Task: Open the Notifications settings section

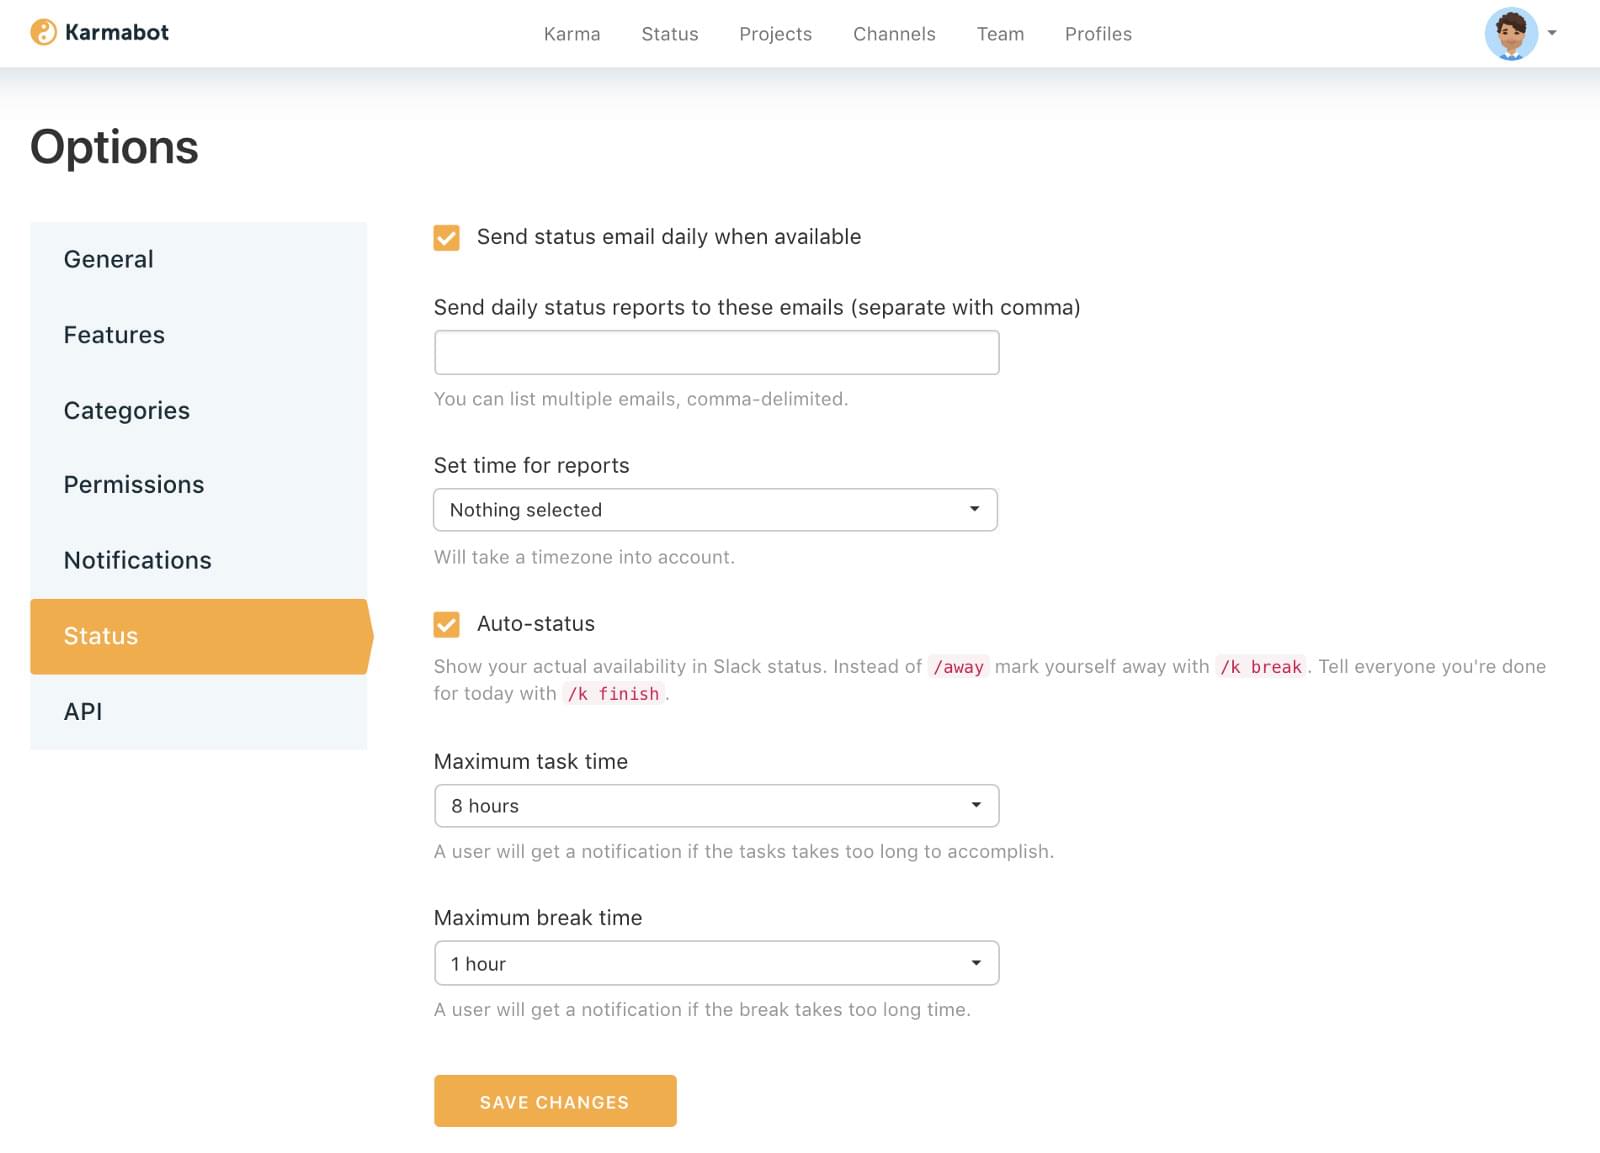Action: pyautogui.click(x=137, y=560)
